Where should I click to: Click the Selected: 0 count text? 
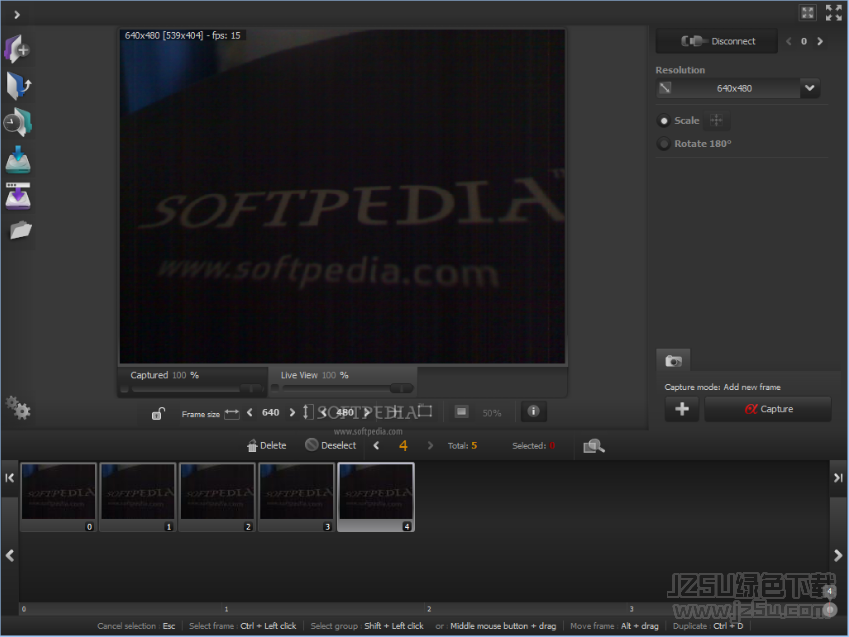pyautogui.click(x=533, y=446)
